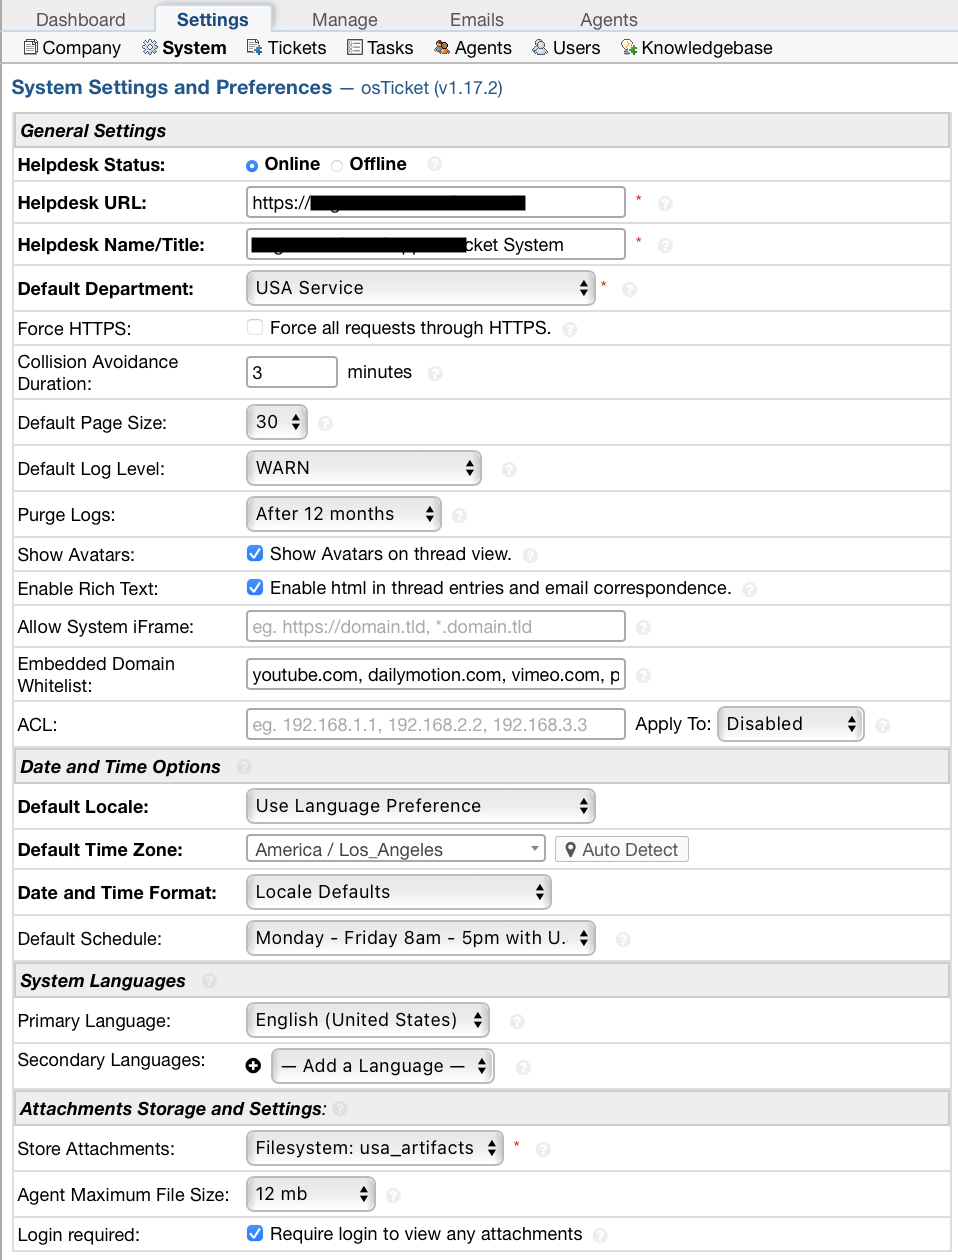View help tip for Default Log Level
The height and width of the screenshot is (1260, 958).
click(509, 470)
